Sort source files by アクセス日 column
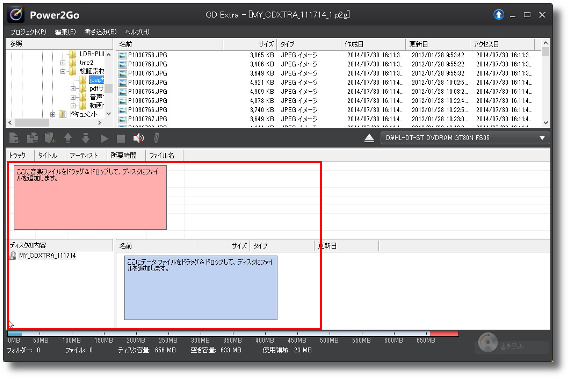Image resolution: width=570 pixels, height=379 pixels. click(502, 44)
